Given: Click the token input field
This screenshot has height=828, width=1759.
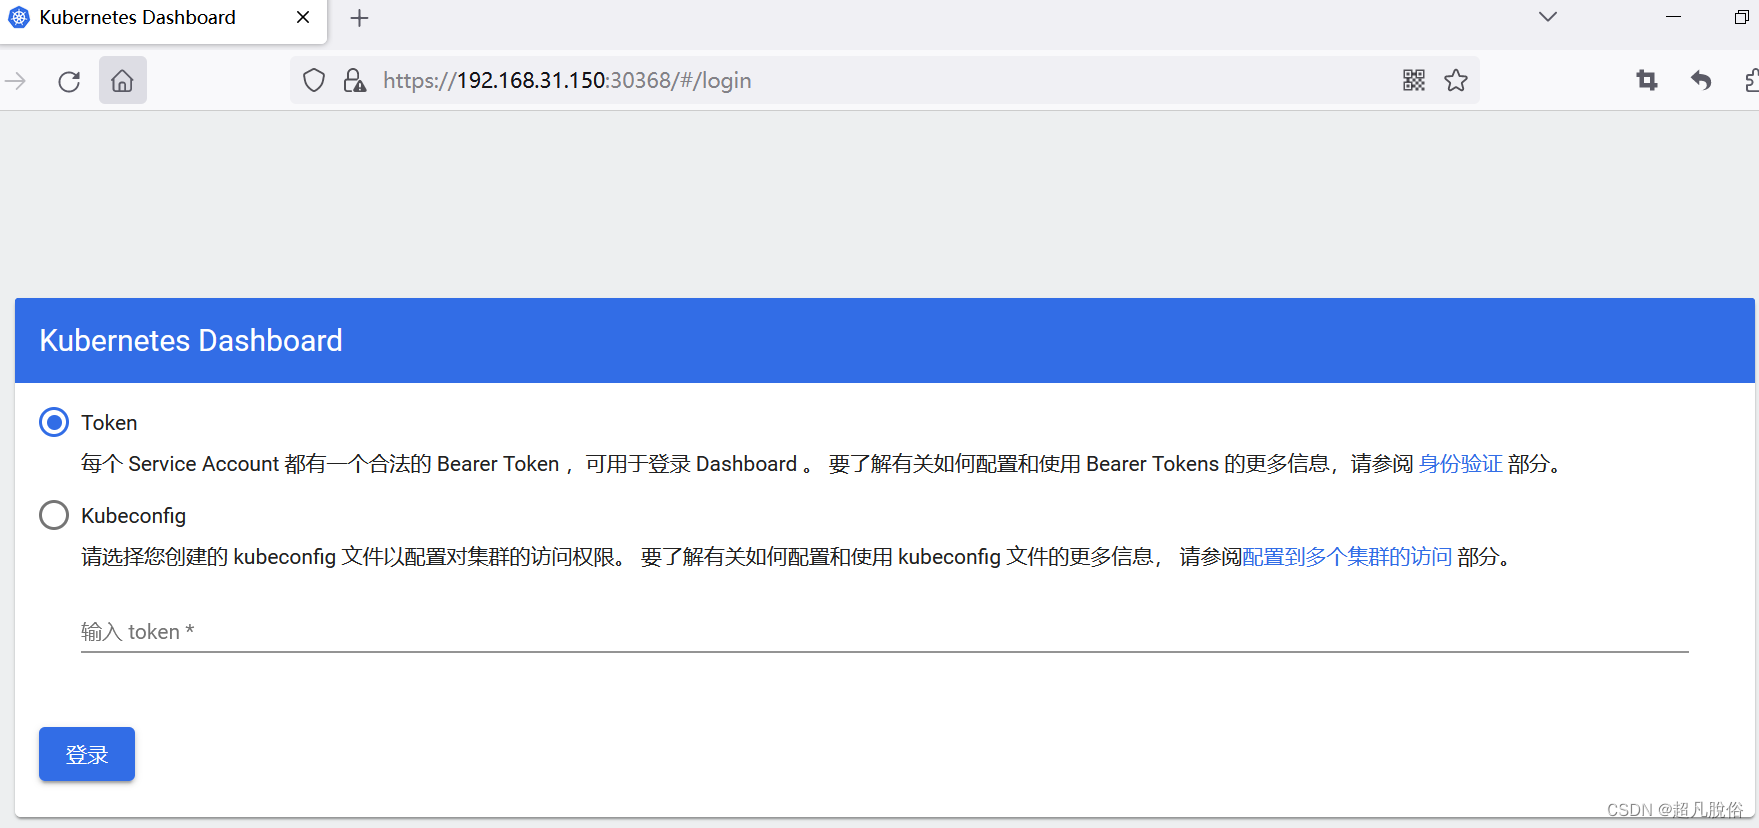Looking at the screenshot, I should click(x=884, y=632).
